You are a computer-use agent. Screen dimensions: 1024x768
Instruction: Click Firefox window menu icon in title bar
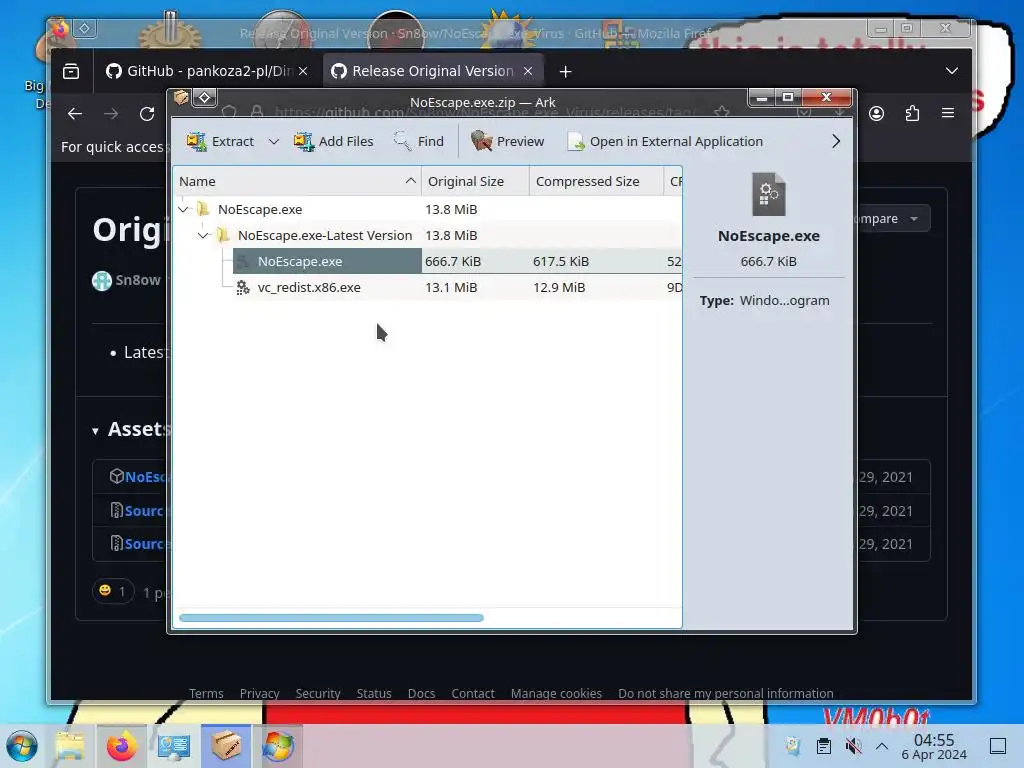(60, 29)
